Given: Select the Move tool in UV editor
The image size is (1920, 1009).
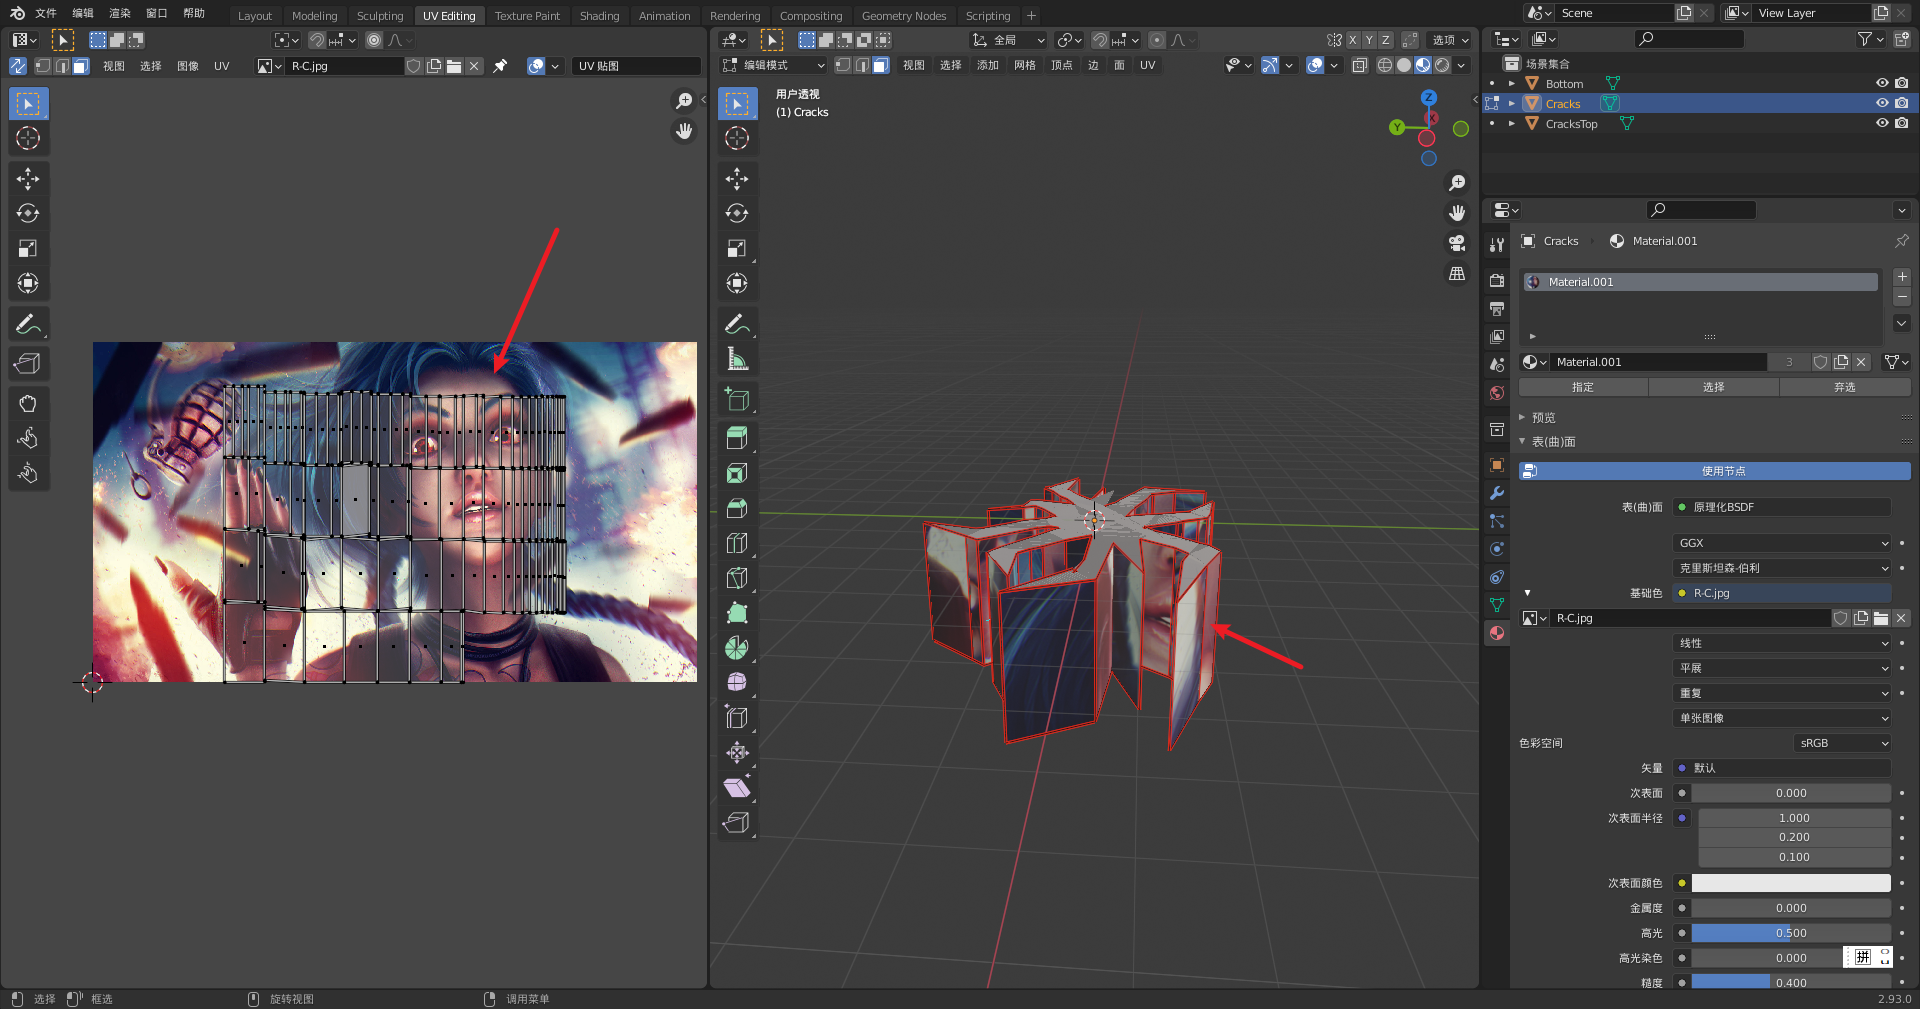Looking at the screenshot, I should [28, 179].
